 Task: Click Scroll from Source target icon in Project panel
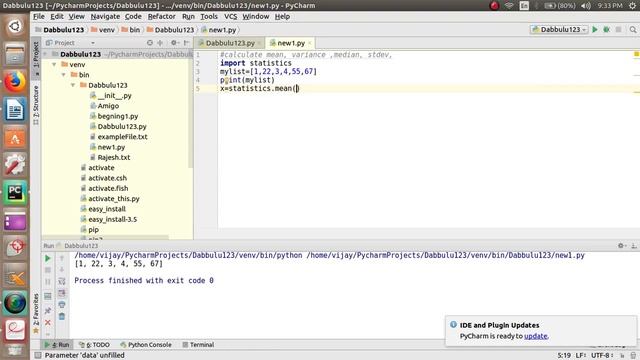150,43
